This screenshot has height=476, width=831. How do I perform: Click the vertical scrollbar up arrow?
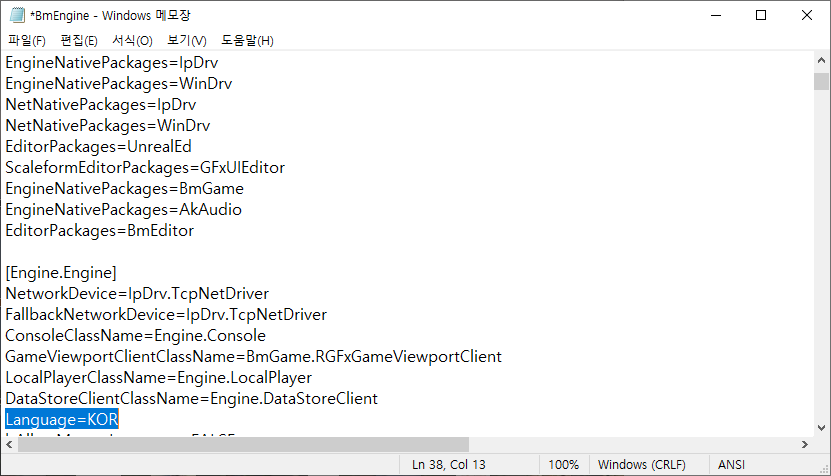821,60
